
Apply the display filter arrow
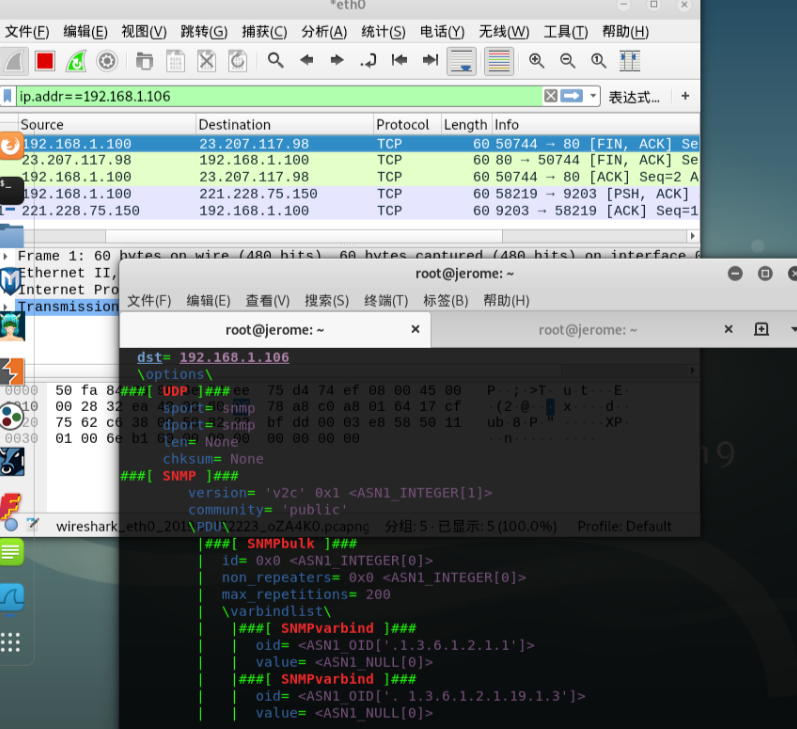click(572, 96)
